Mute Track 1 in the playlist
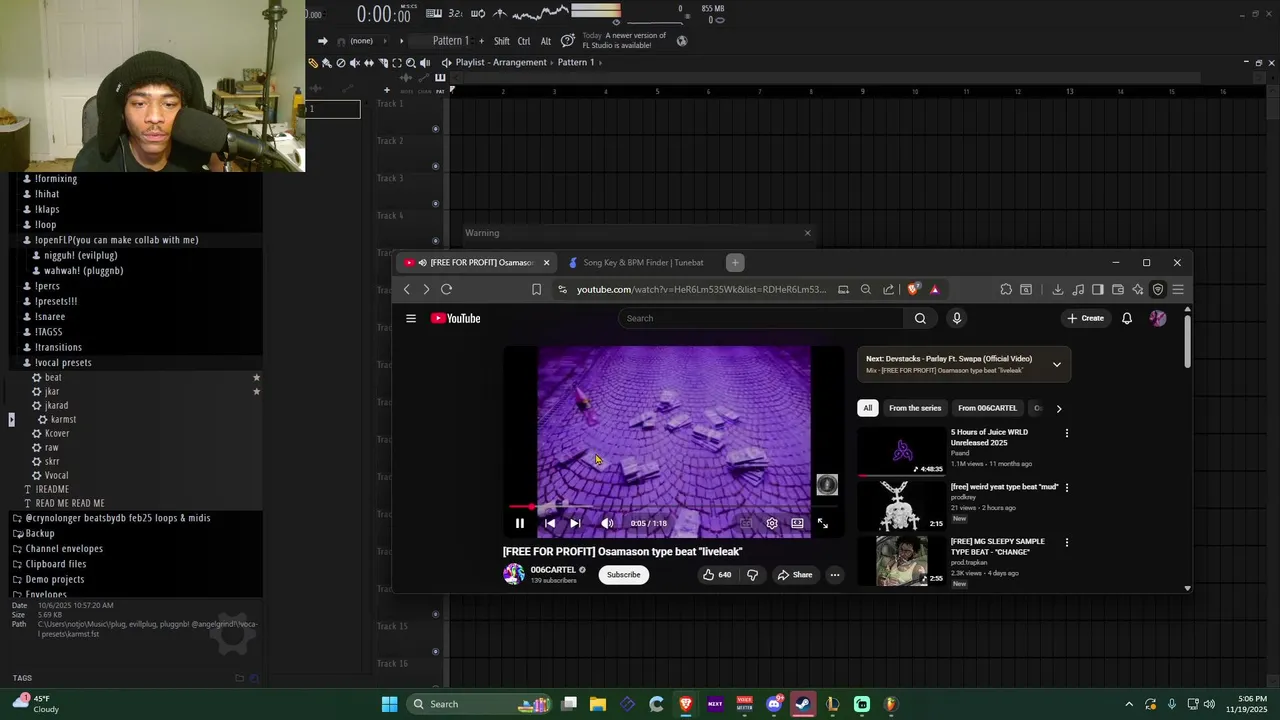Viewport: 1280px width, 720px height. 435,128
